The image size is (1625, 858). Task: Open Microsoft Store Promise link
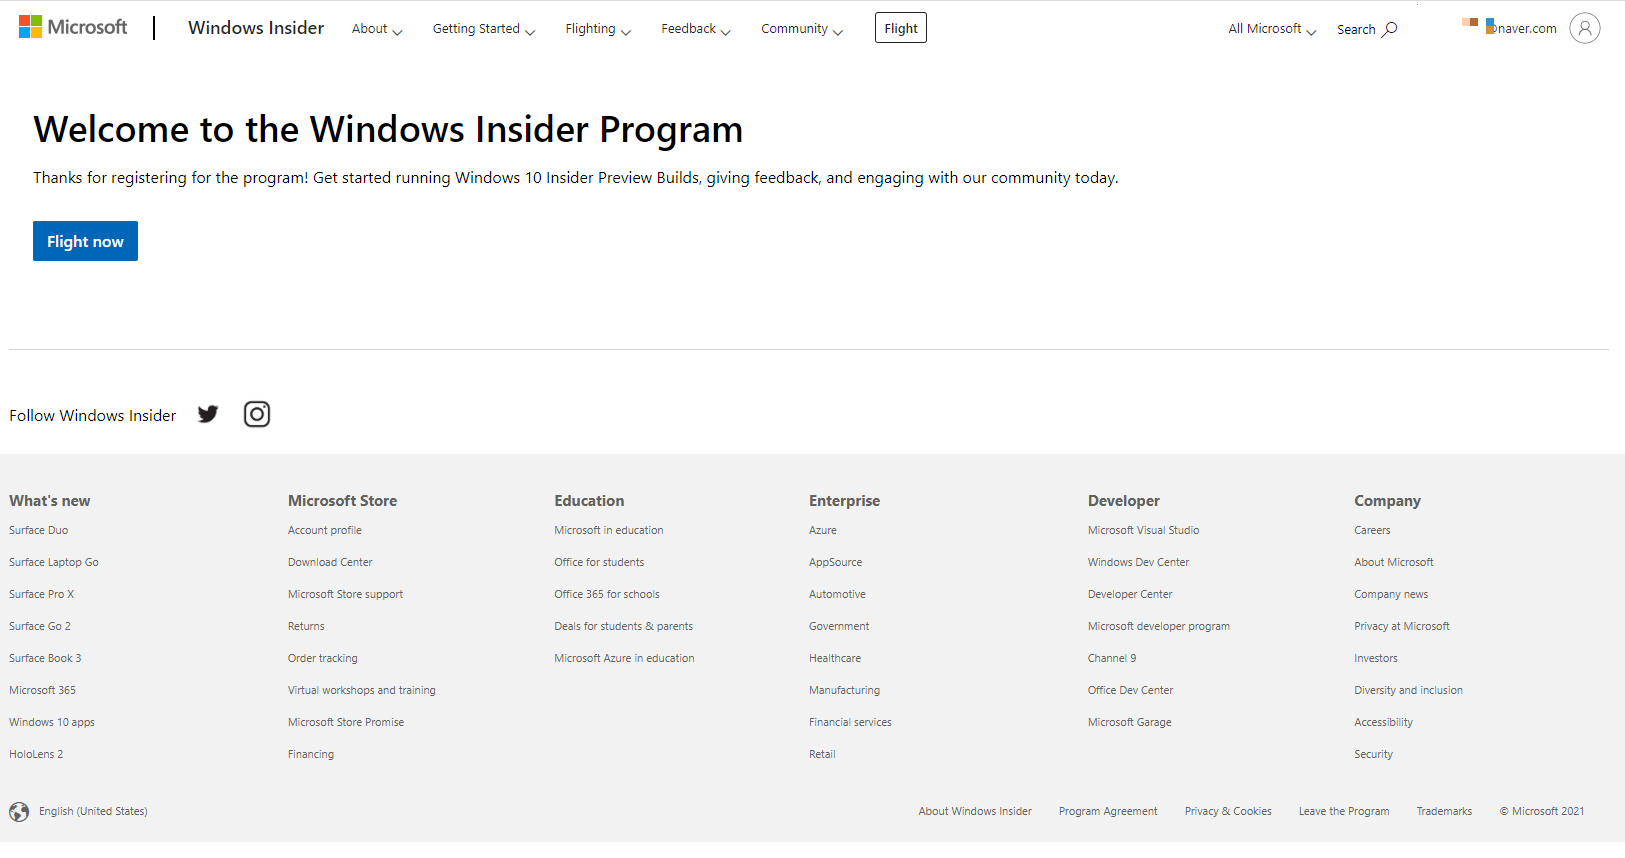(346, 722)
